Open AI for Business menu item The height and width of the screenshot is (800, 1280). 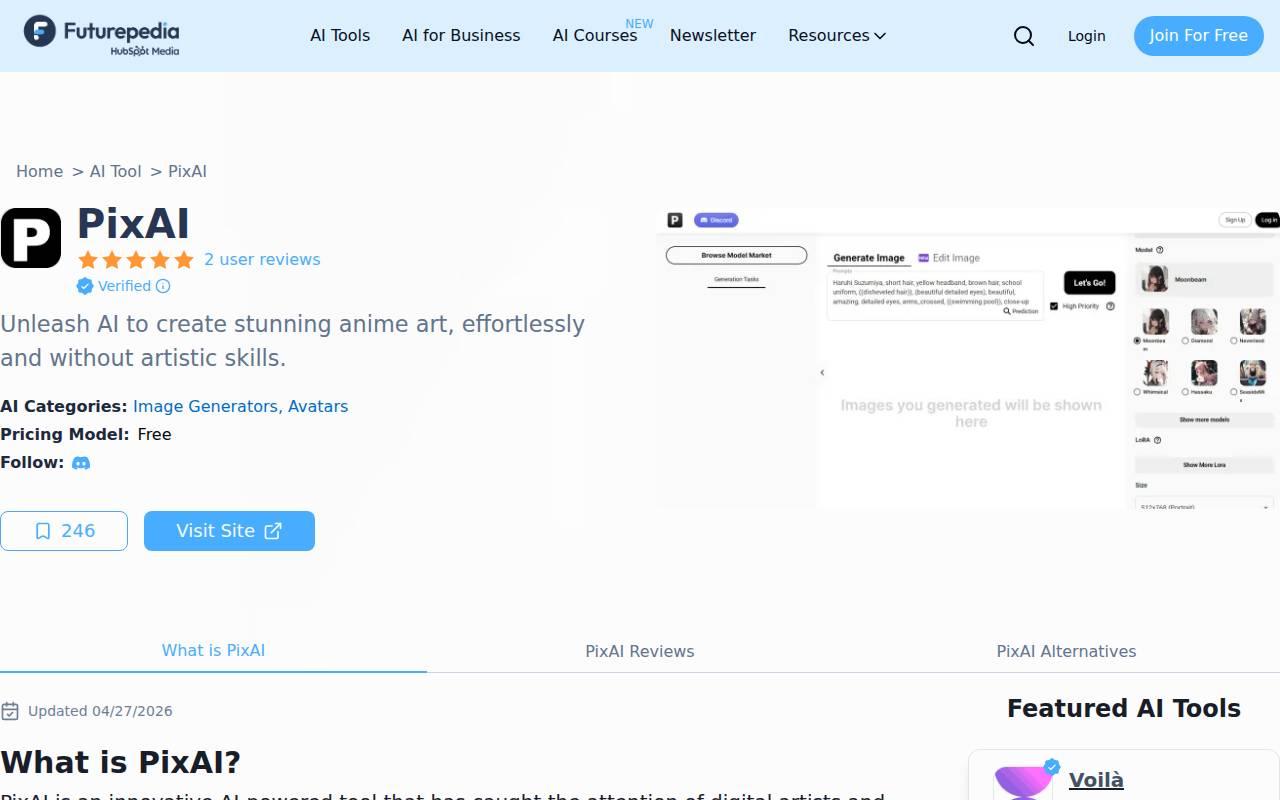click(461, 35)
